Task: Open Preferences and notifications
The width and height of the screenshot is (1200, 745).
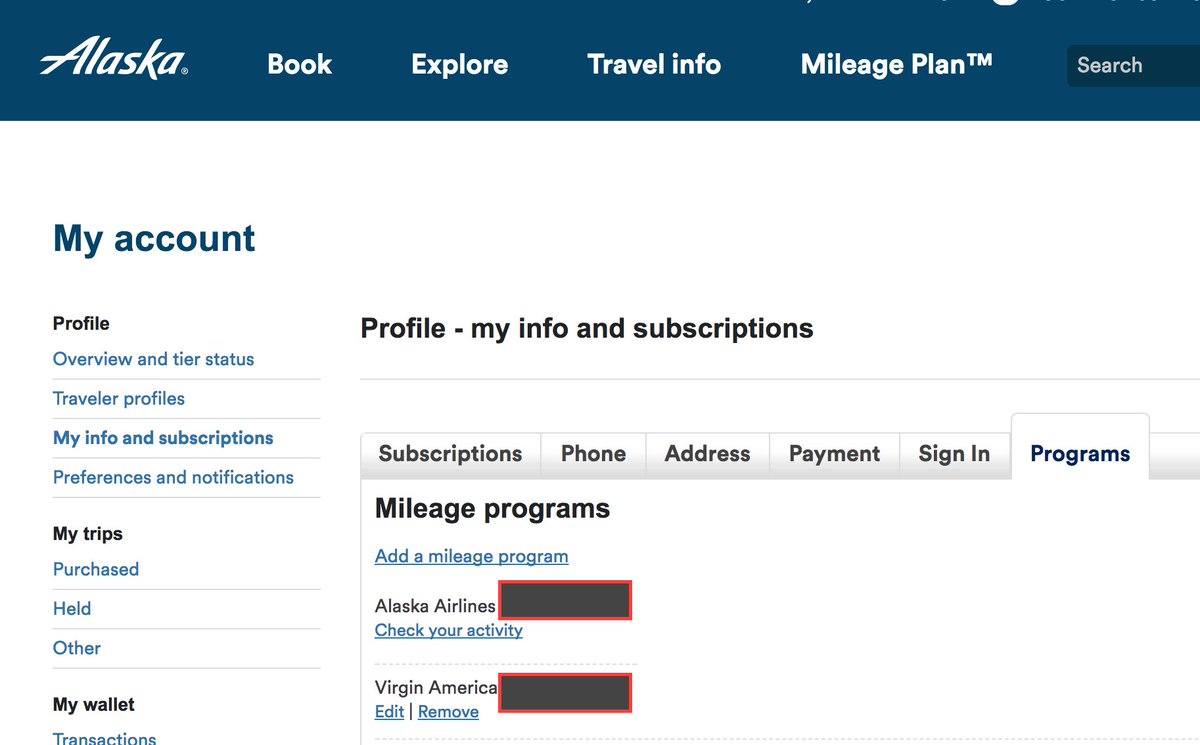Action: (173, 477)
